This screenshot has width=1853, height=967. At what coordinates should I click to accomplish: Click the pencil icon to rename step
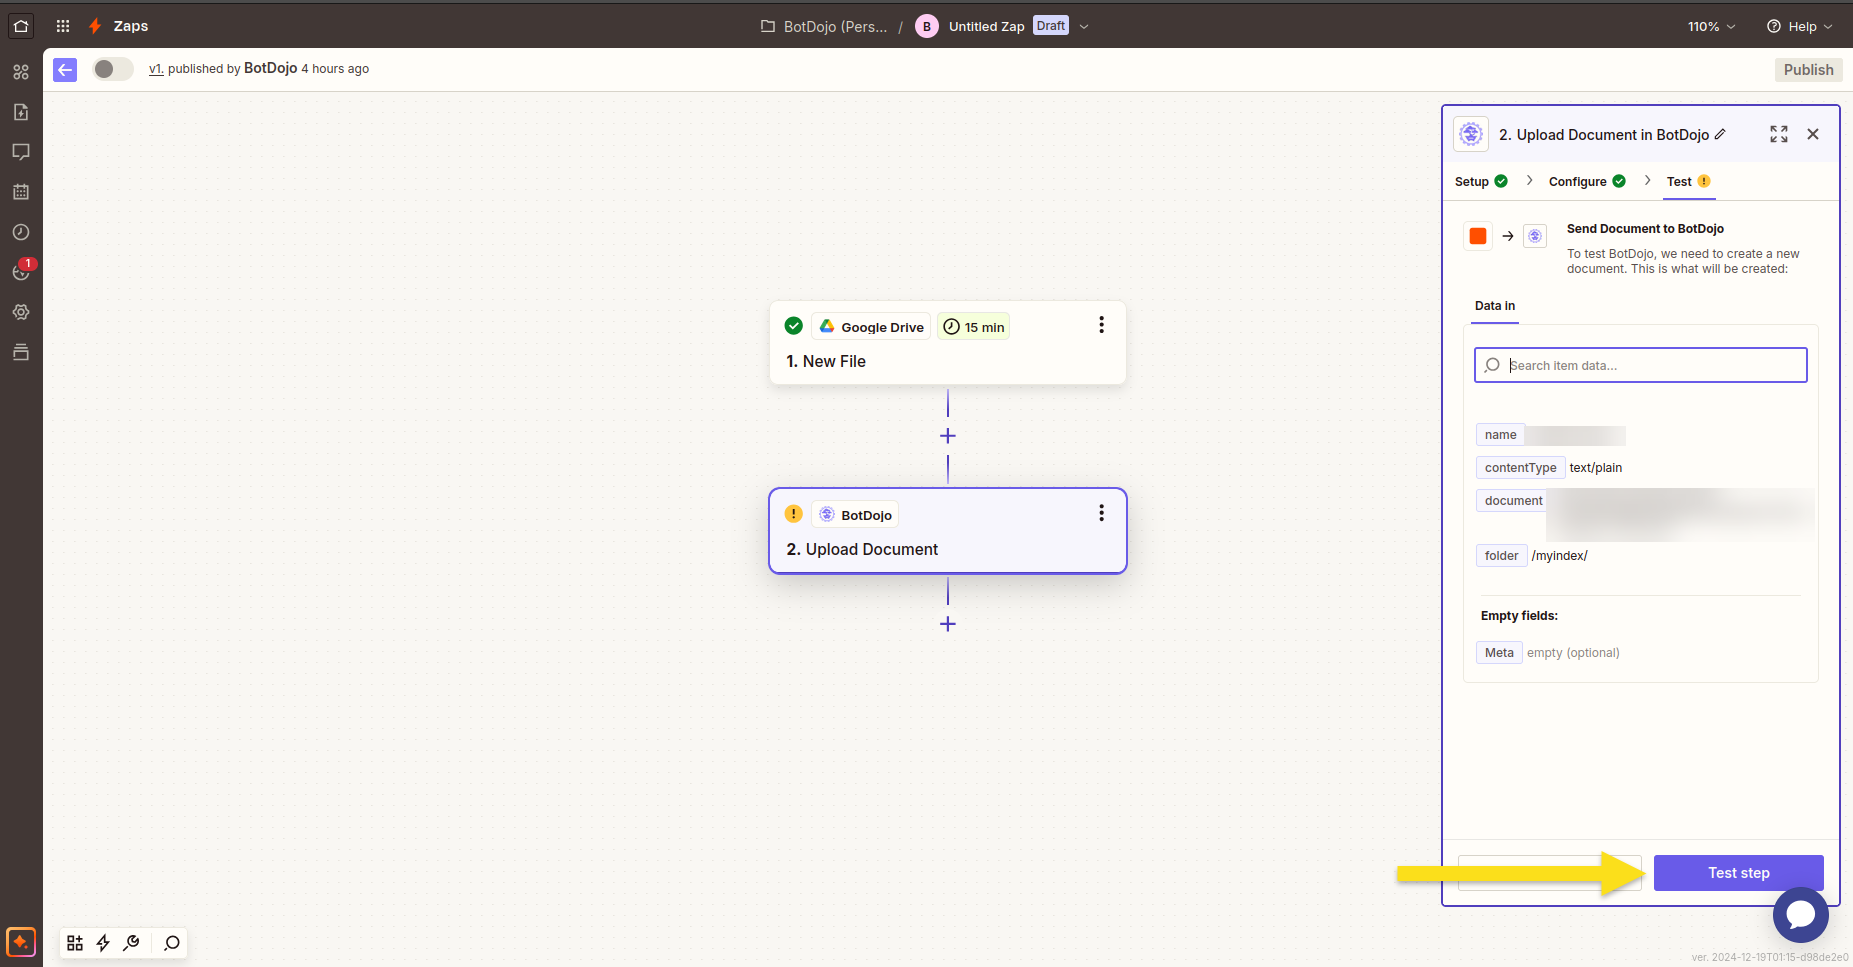click(x=1720, y=134)
